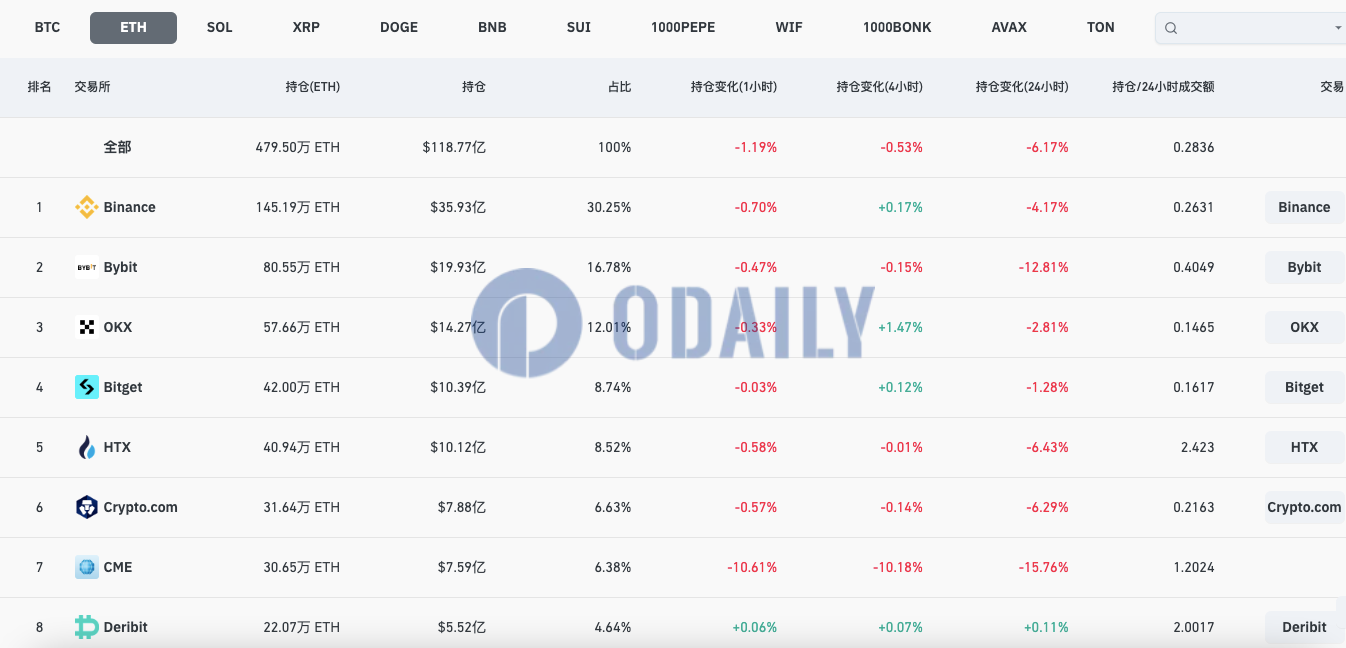Click the Bybit trade button
Screen dimensions: 1346x648
tap(1305, 267)
